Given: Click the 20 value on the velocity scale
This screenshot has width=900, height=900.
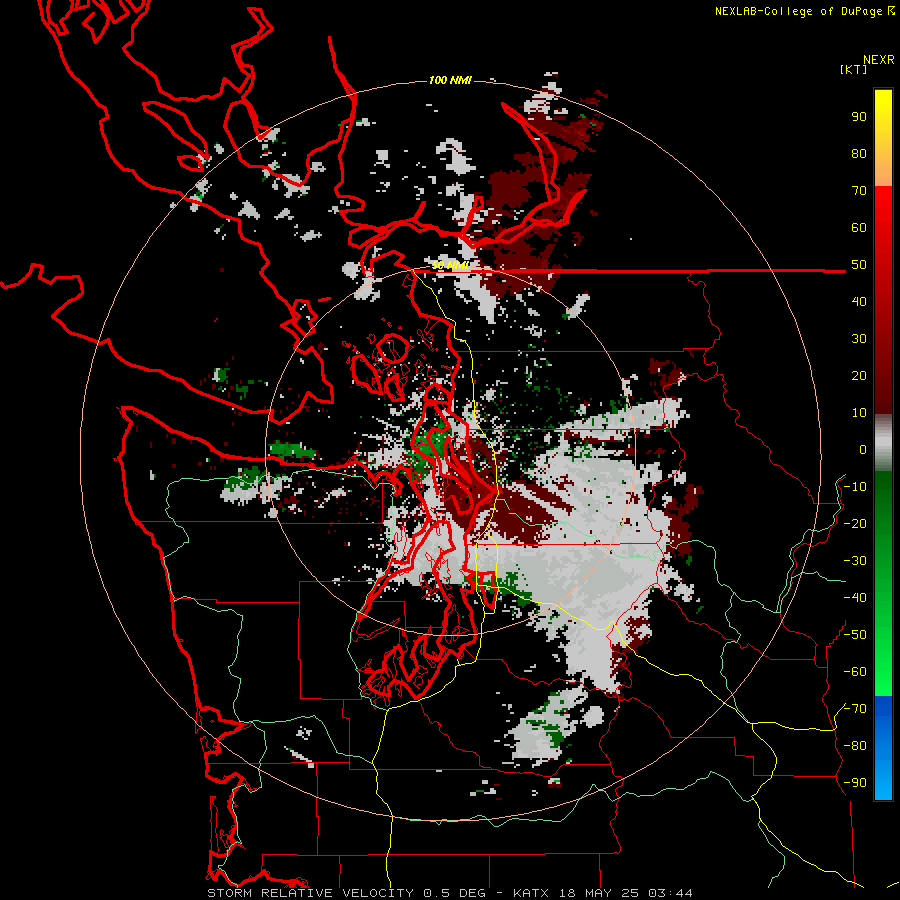Looking at the screenshot, I should coord(859,376).
